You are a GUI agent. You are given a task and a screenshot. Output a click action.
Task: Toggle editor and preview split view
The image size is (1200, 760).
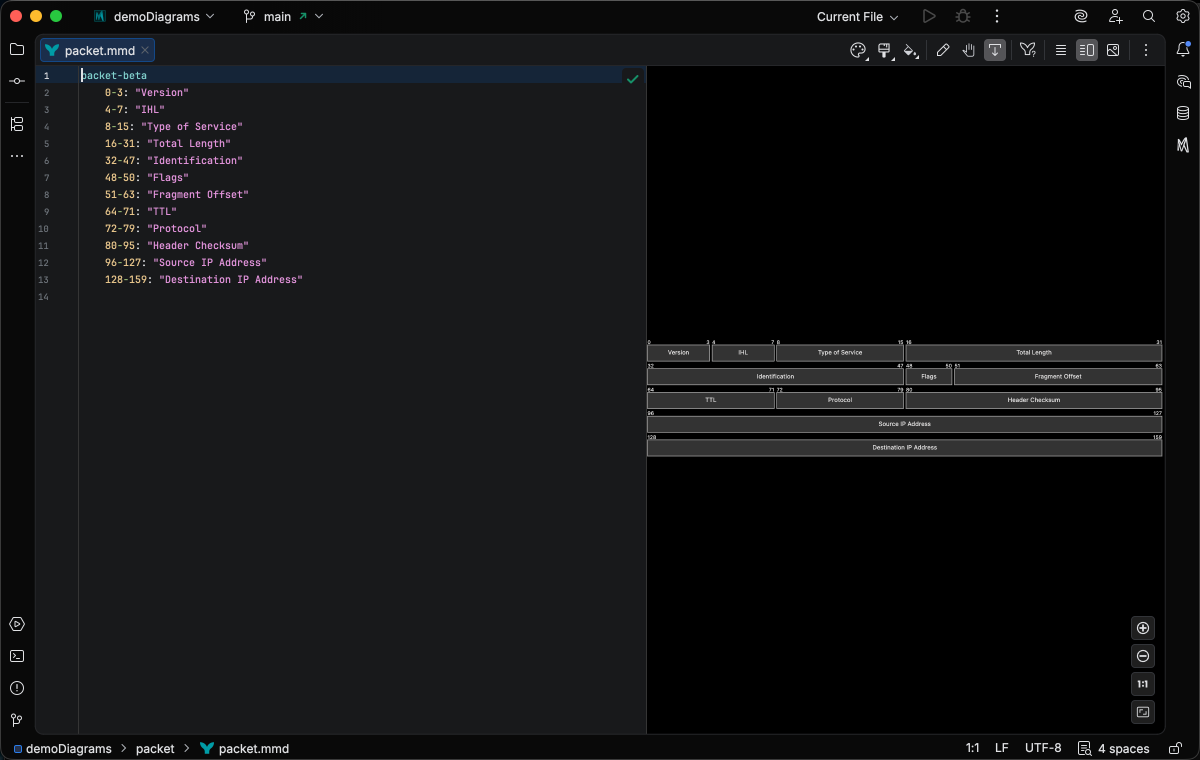click(1087, 50)
